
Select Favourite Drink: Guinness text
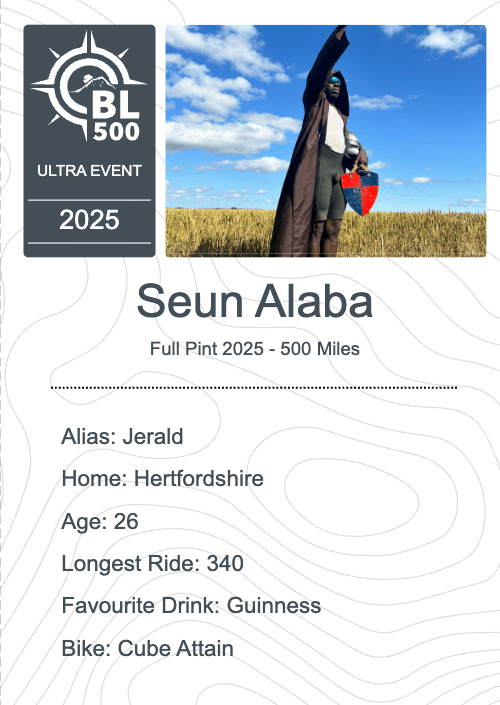point(191,606)
